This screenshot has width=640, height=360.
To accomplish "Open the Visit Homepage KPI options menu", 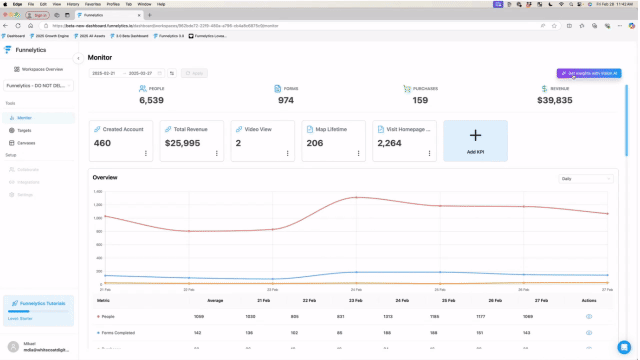I will tap(429, 153).
